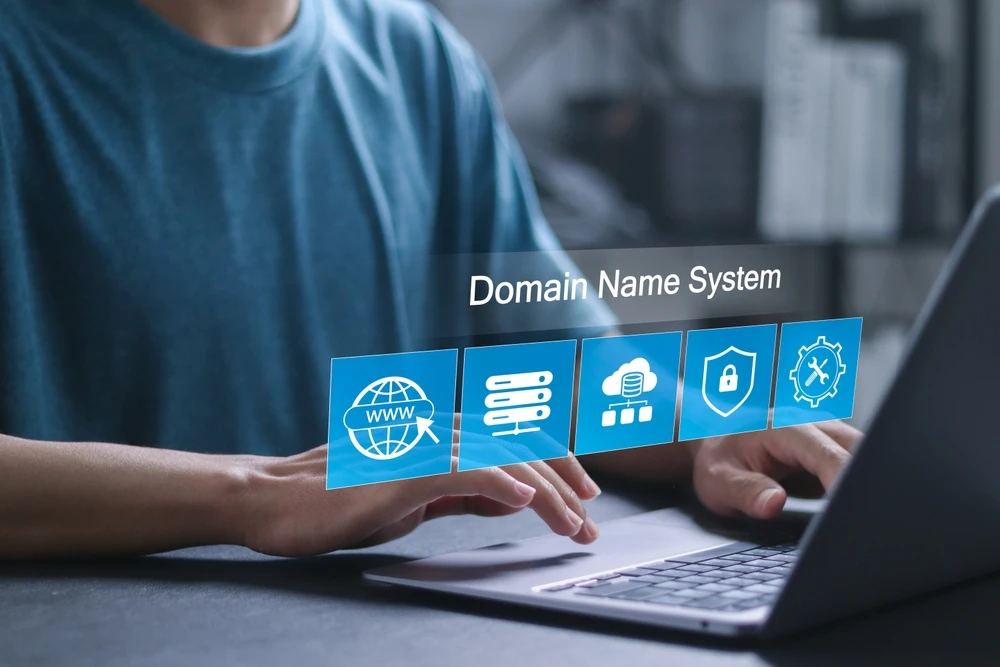1000x667 pixels.
Task: Click the cloud shape above the network boxes
Action: [x=629, y=378]
